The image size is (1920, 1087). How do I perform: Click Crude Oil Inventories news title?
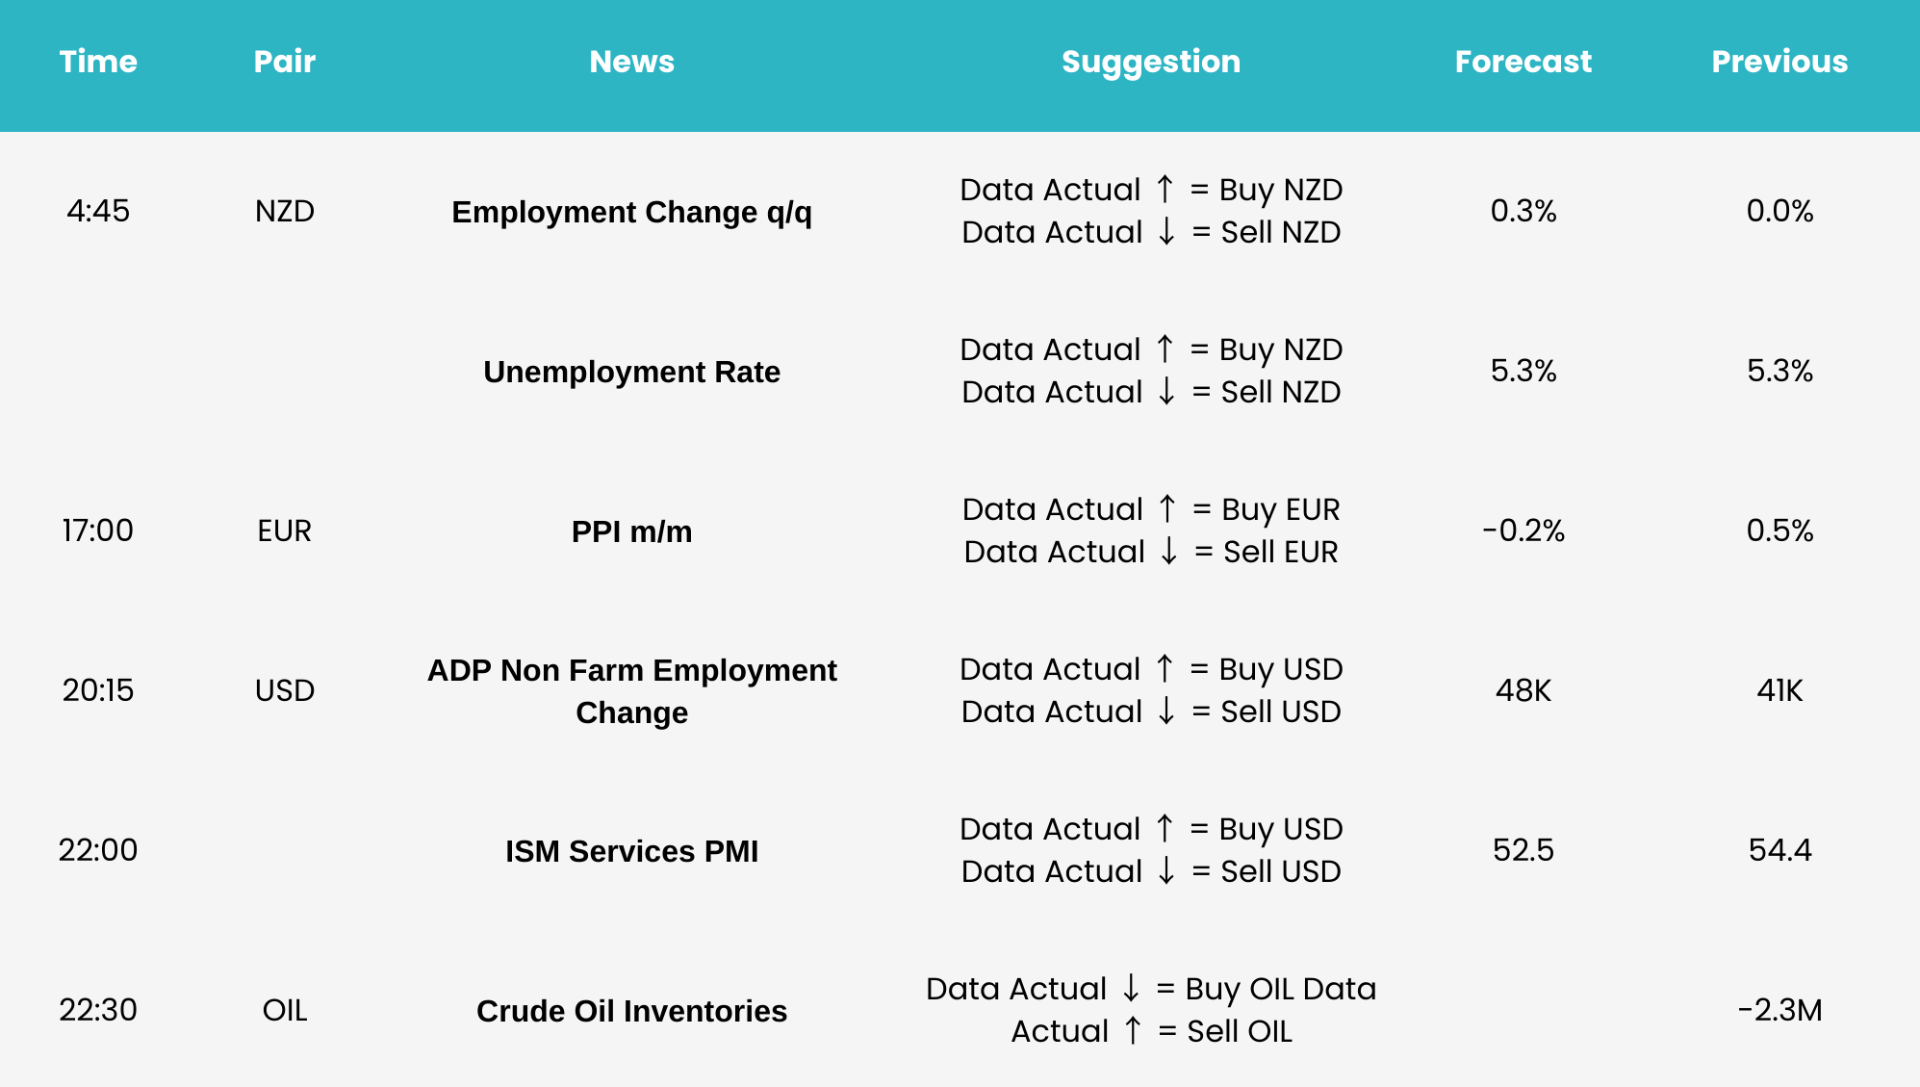632,1011
